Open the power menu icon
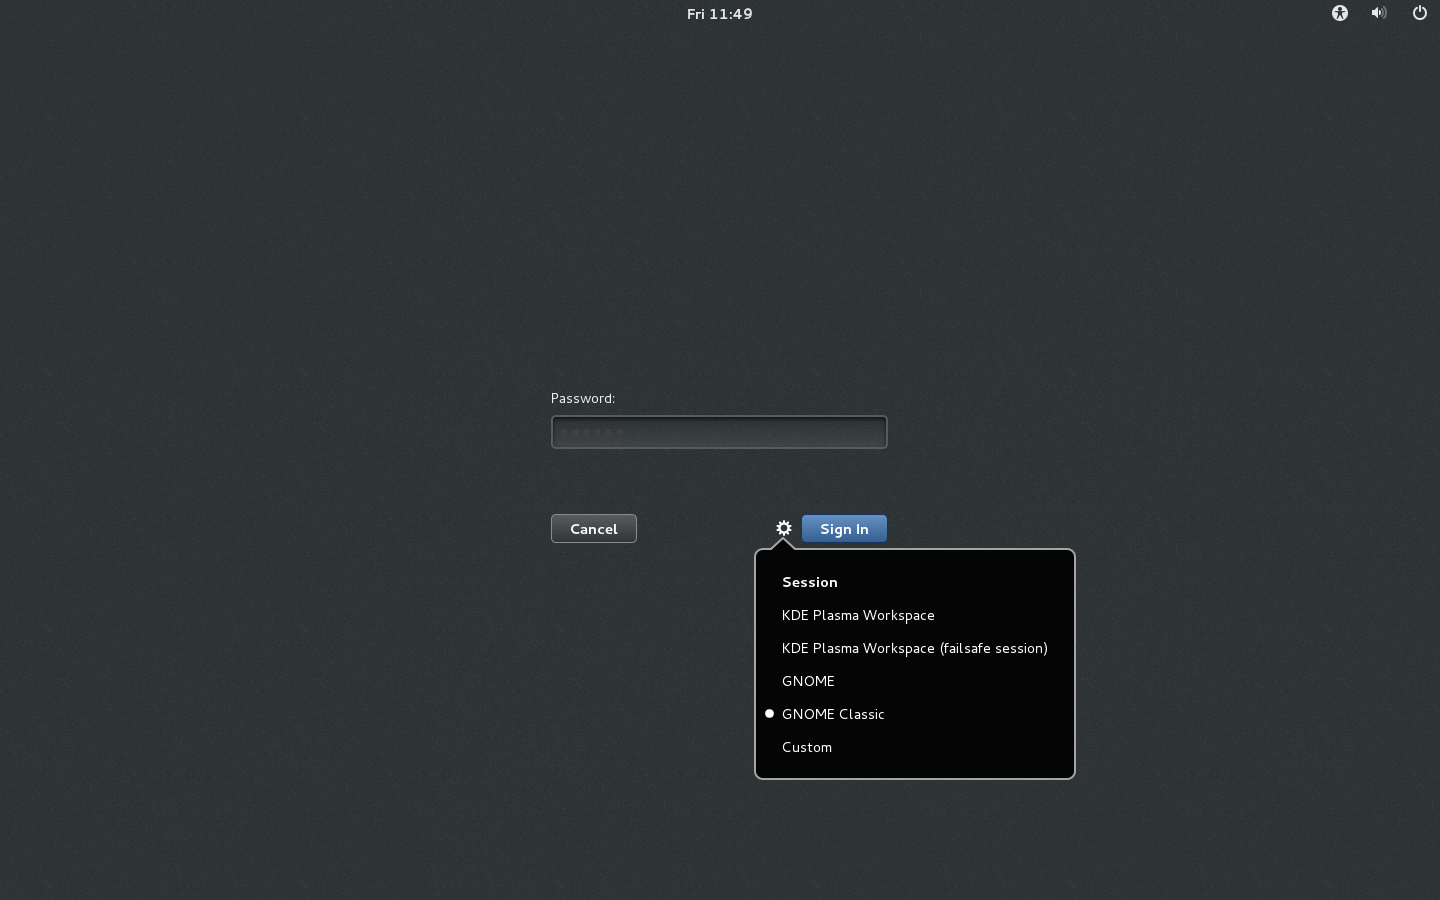The height and width of the screenshot is (900, 1440). click(1419, 13)
